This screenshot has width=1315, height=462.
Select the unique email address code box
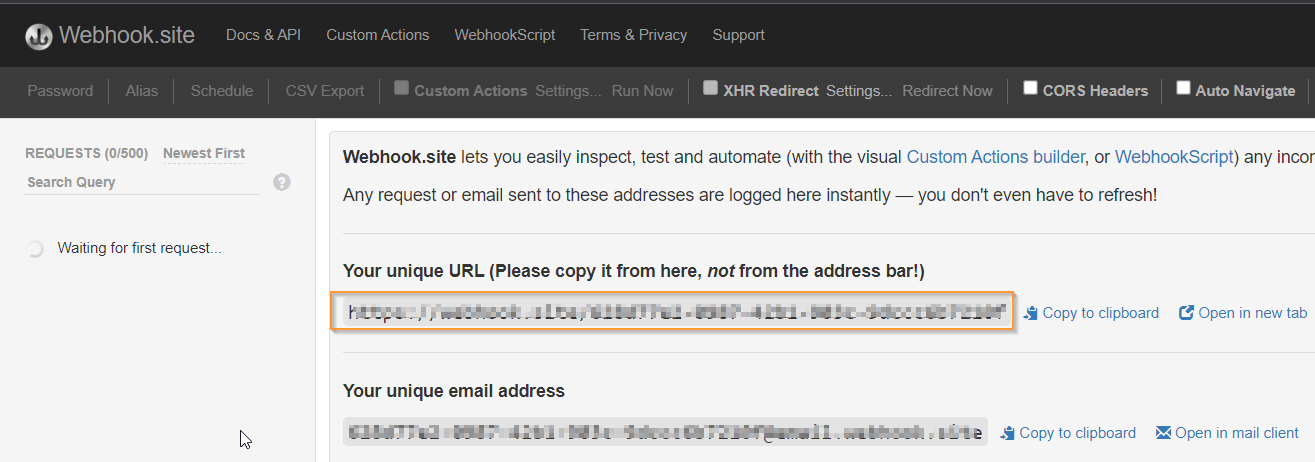(665, 432)
